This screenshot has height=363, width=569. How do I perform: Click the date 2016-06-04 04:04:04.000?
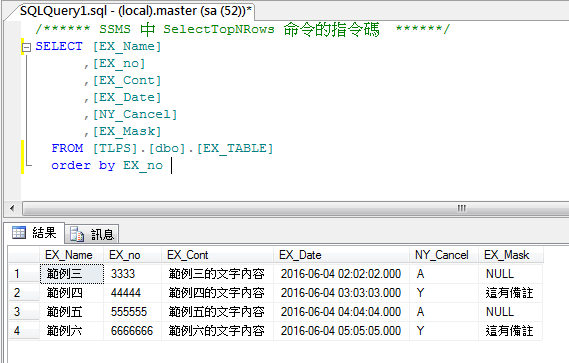click(341, 312)
